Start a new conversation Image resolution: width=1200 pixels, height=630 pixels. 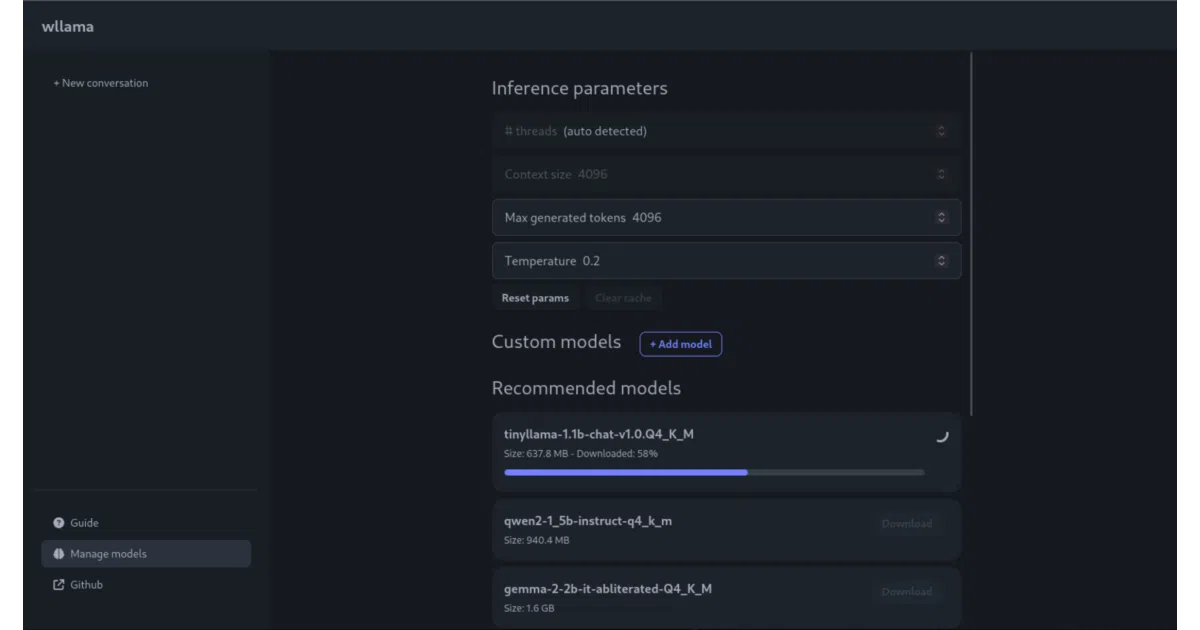(101, 83)
